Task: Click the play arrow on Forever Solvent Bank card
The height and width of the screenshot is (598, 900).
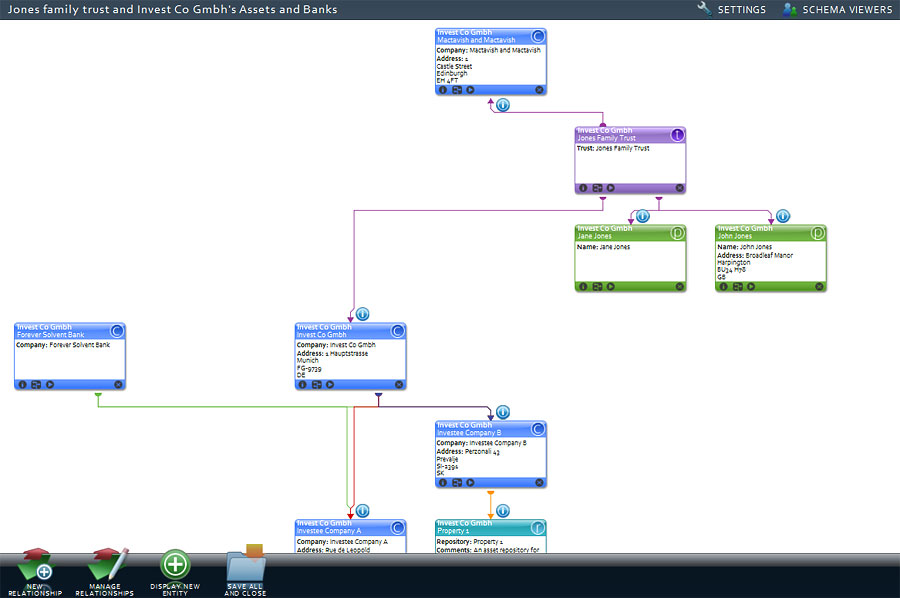Action: tap(50, 385)
